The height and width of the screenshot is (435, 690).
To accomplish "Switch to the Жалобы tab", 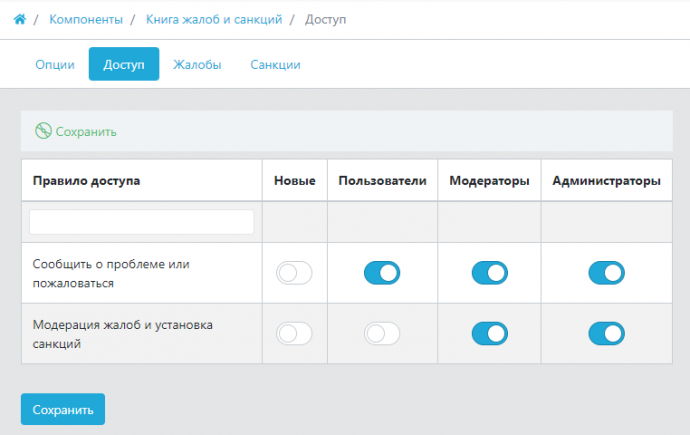I will 197,65.
